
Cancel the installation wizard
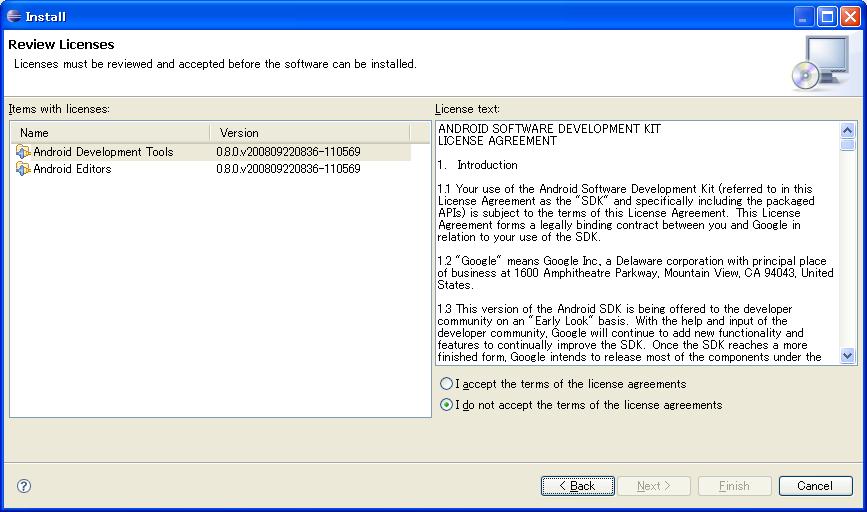(x=816, y=486)
